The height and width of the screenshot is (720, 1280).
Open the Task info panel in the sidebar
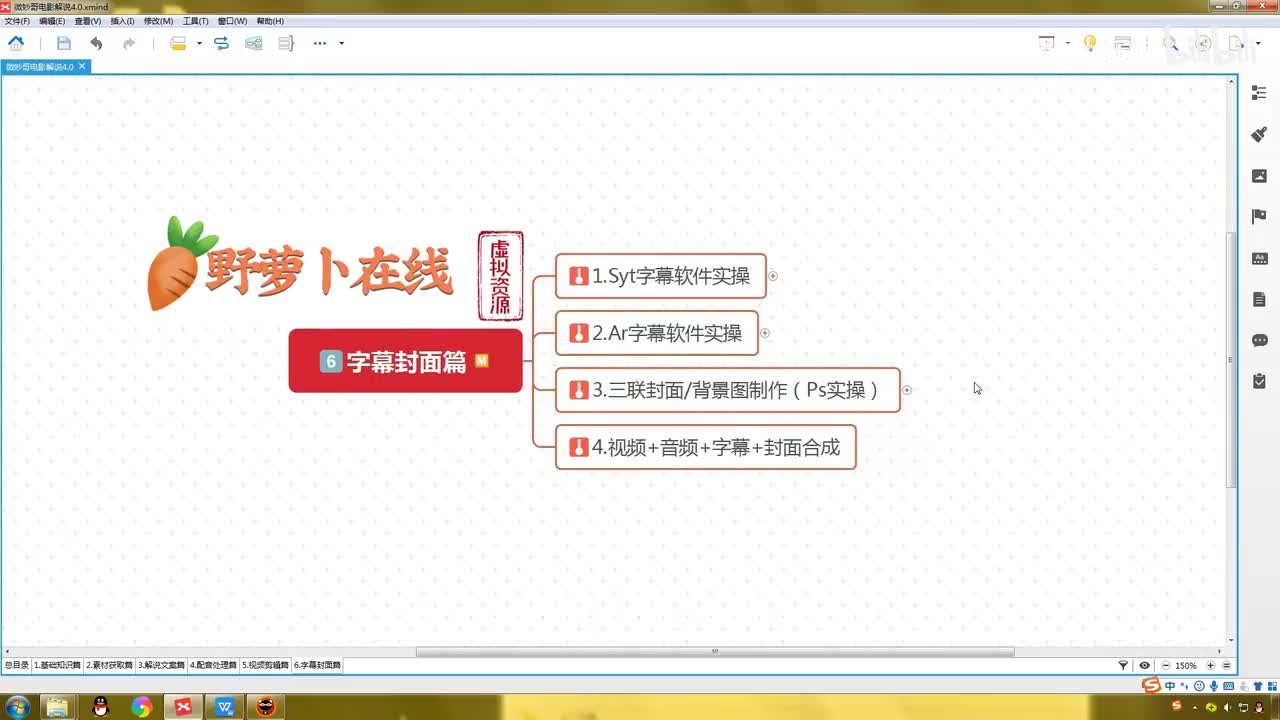pos(1259,381)
